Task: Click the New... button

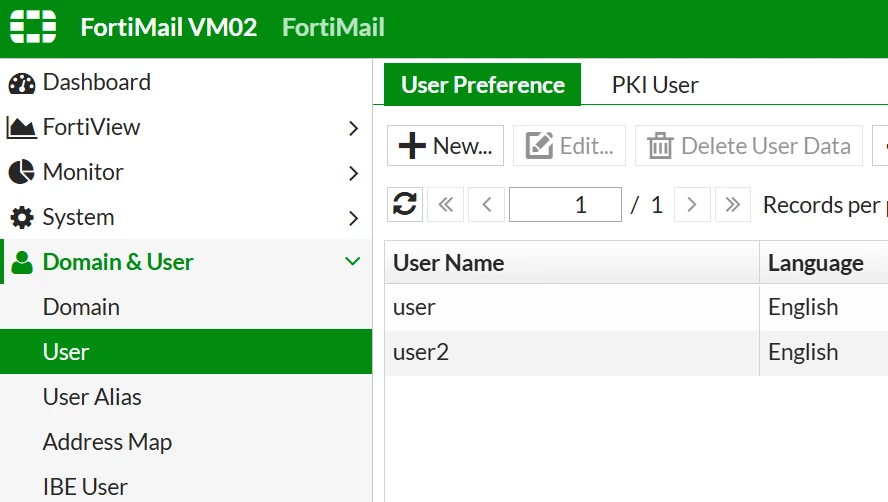Action: click(x=445, y=146)
